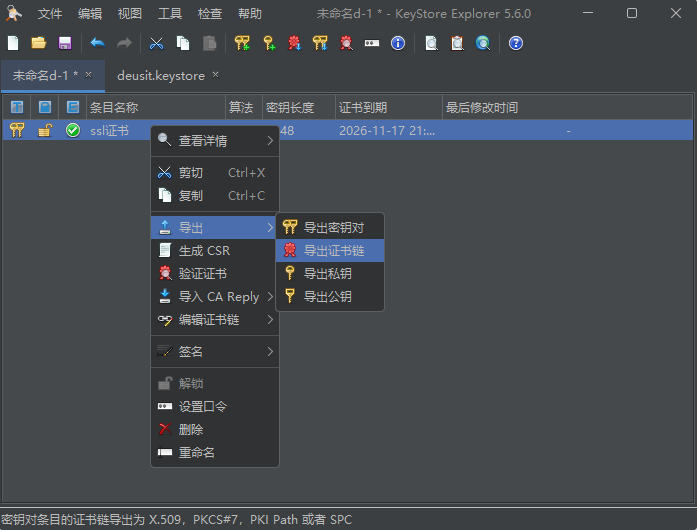
Task: Open a keystore with the folder icon
Action: pos(39,43)
